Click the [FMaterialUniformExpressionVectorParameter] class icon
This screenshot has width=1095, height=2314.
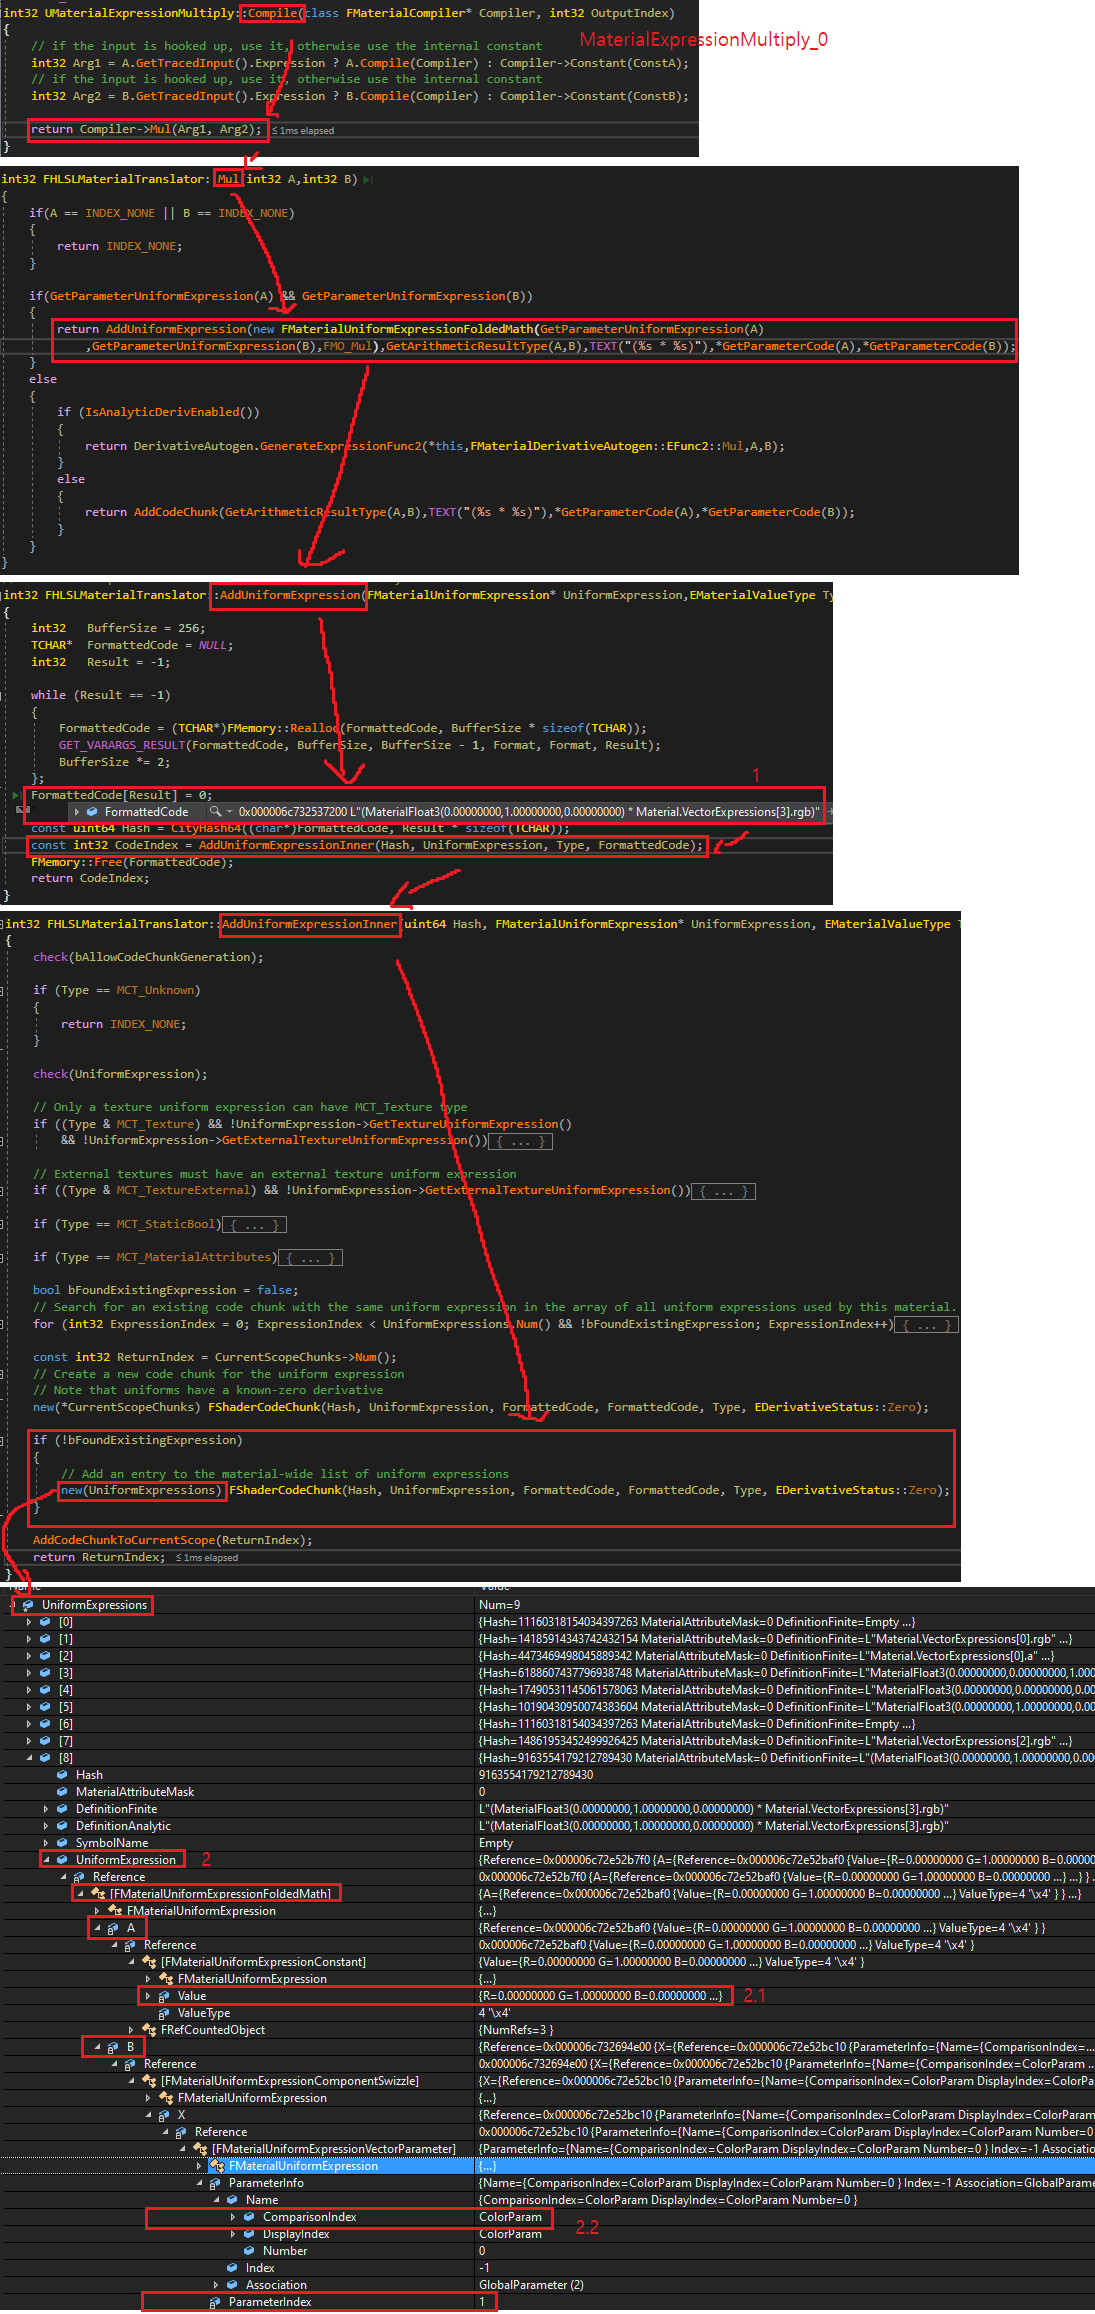(x=200, y=2149)
